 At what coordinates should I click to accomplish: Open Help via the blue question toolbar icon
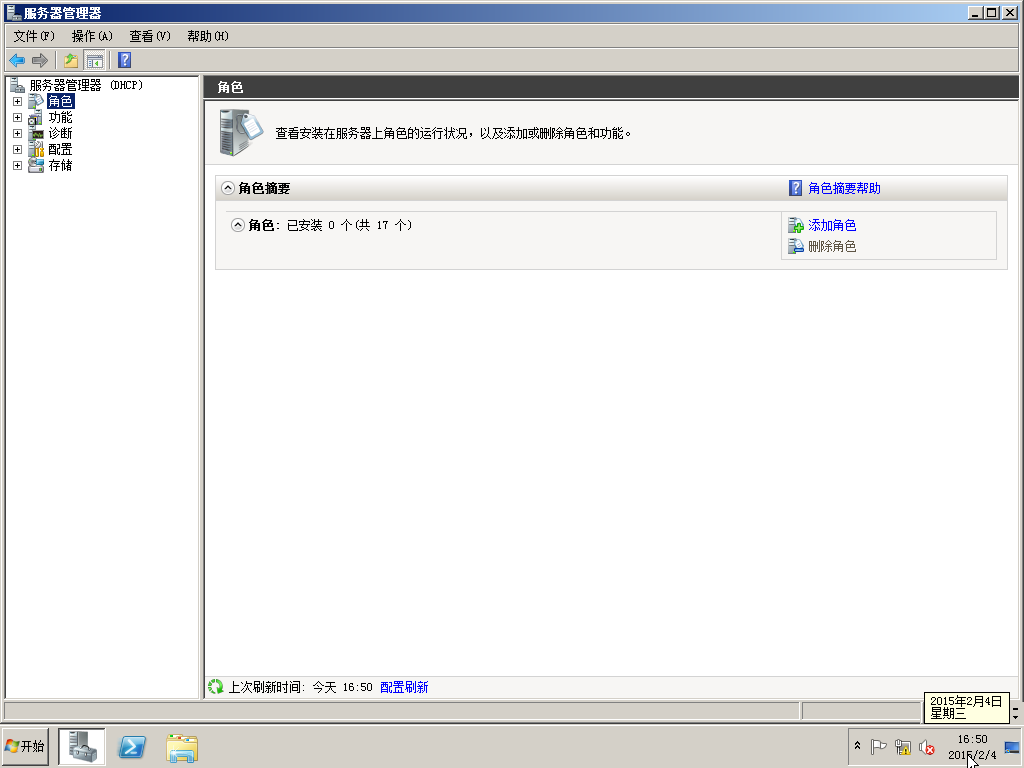point(125,60)
